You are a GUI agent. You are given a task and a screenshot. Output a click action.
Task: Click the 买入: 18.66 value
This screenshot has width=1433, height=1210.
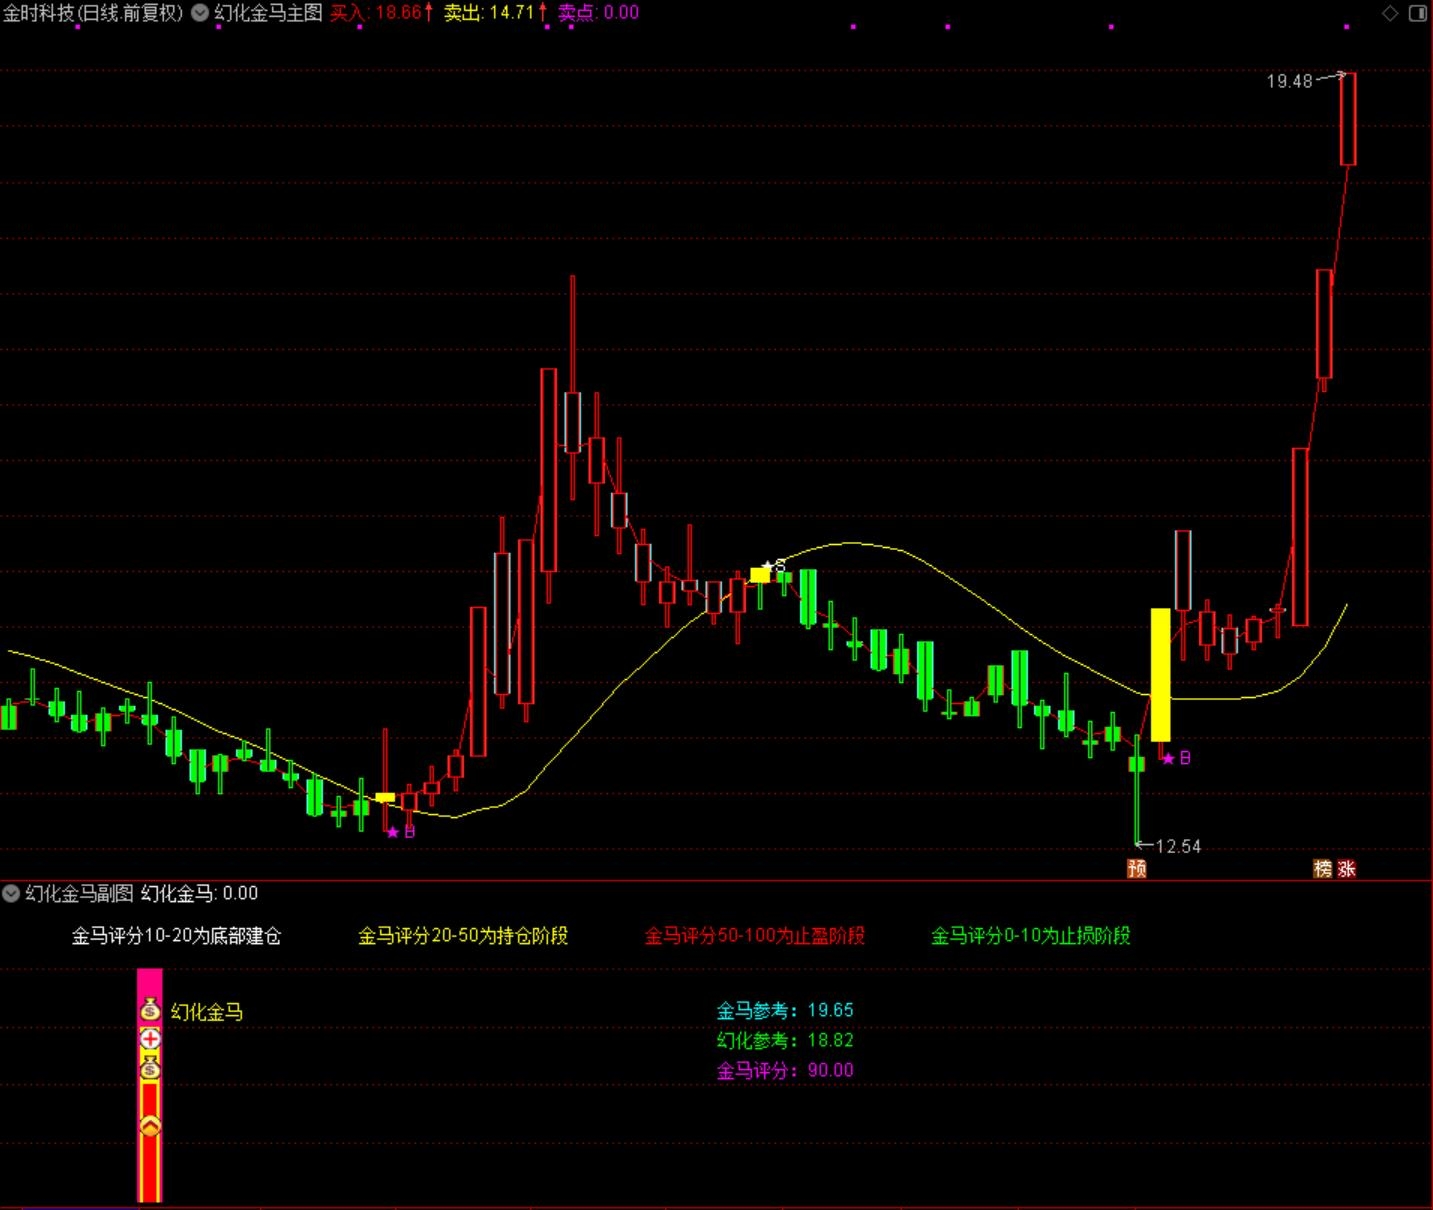pyautogui.click(x=382, y=13)
